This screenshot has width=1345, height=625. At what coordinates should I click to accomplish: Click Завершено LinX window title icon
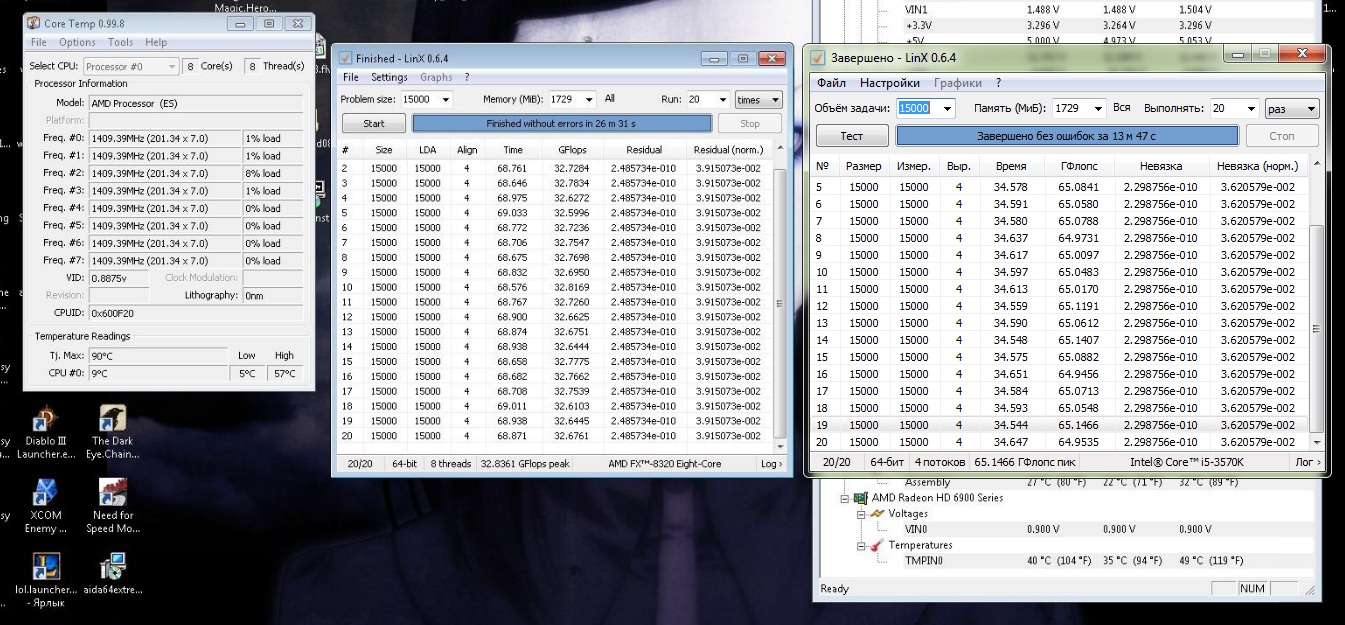coord(817,58)
